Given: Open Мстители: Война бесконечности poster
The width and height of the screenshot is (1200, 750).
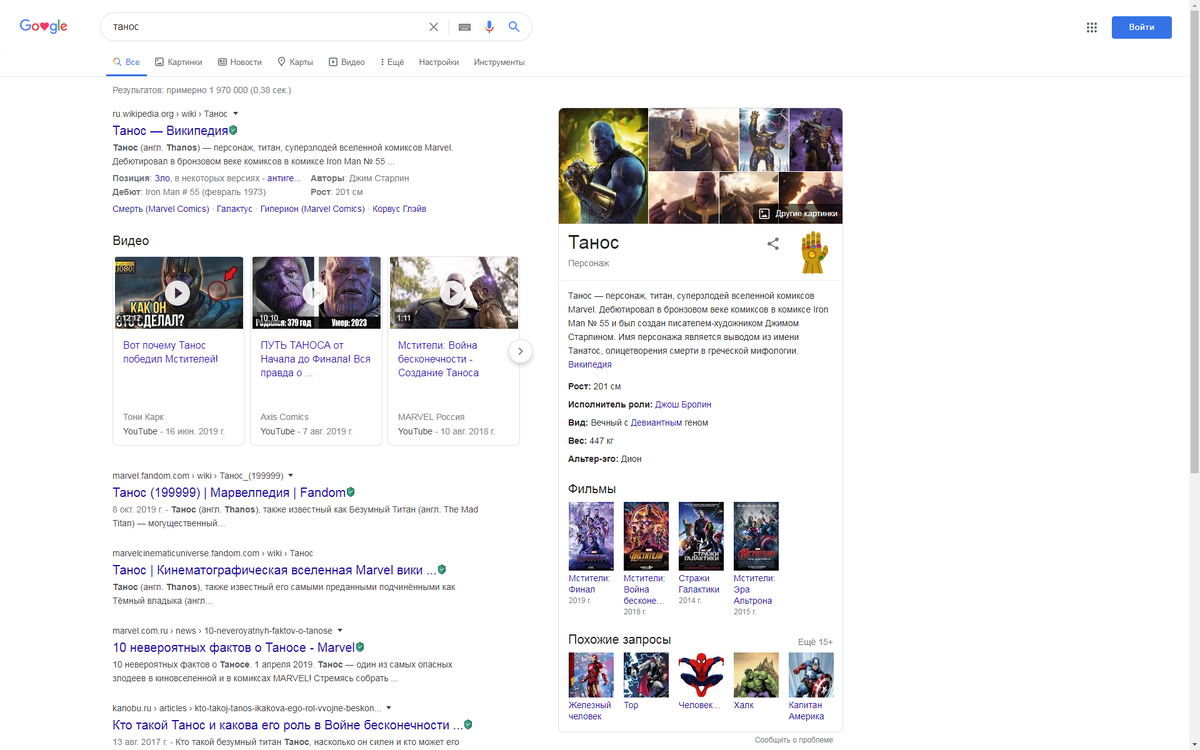Looking at the screenshot, I should pos(645,536).
